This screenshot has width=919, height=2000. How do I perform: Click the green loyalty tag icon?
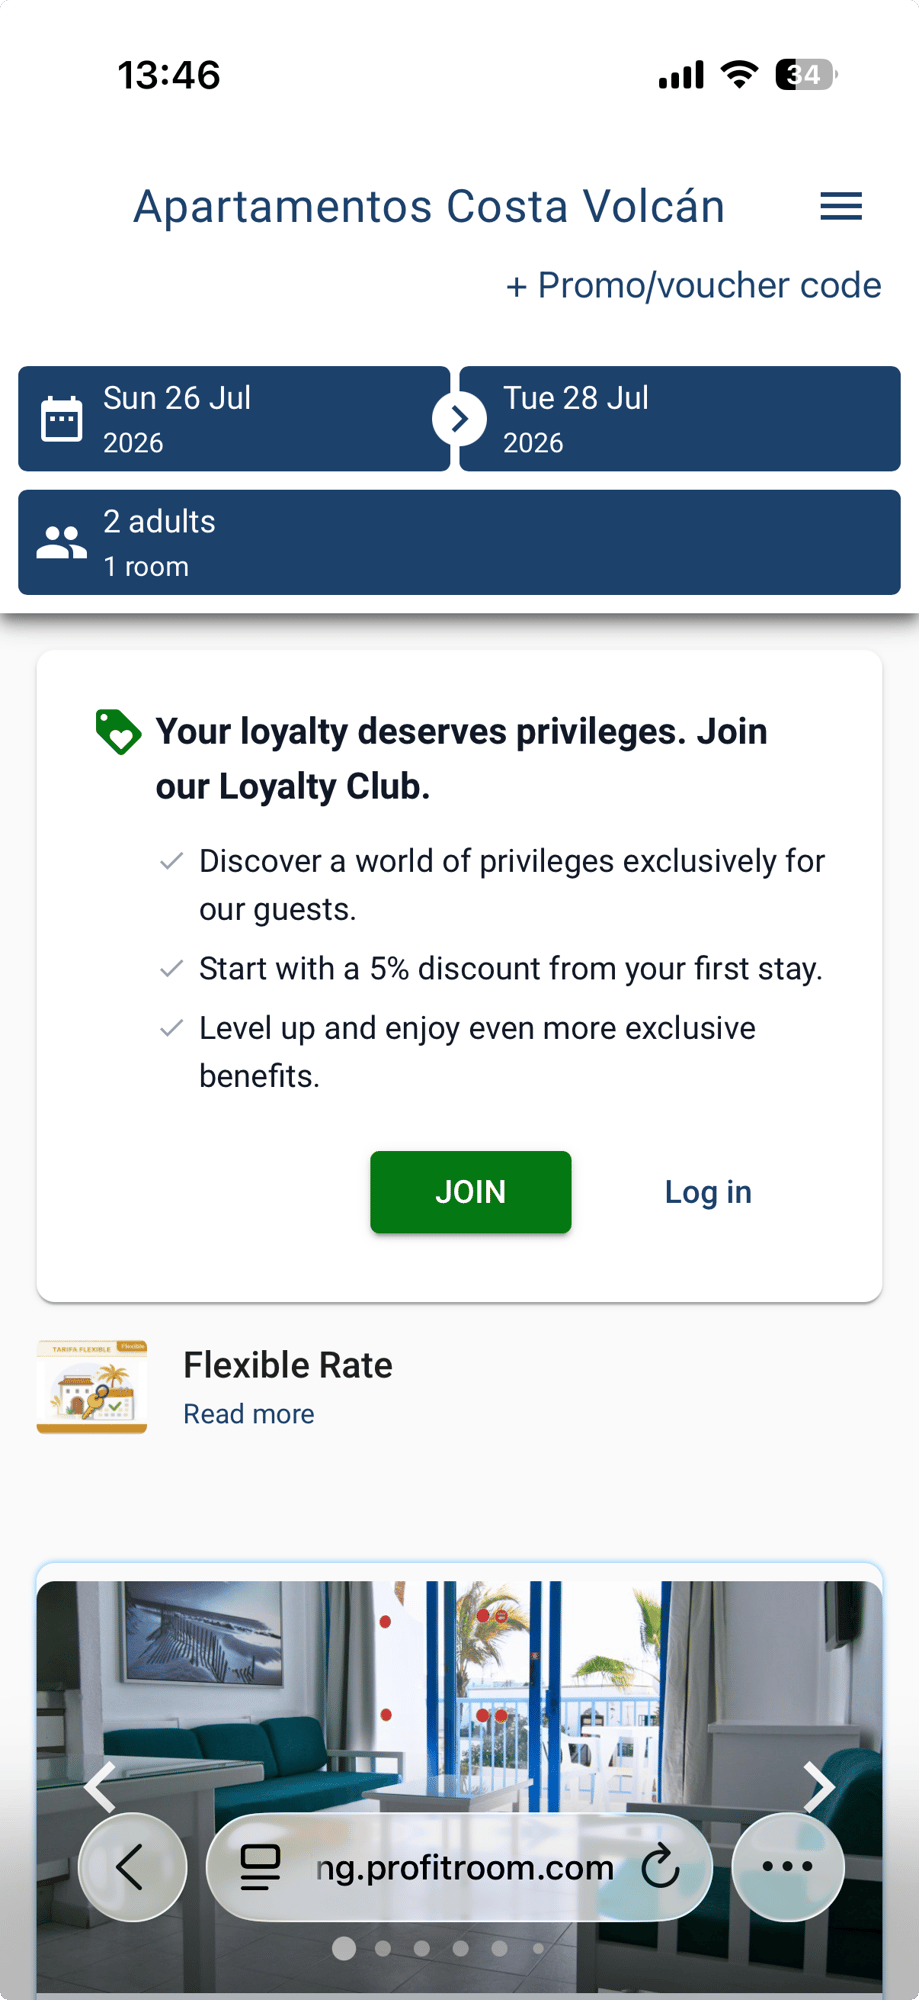[118, 732]
